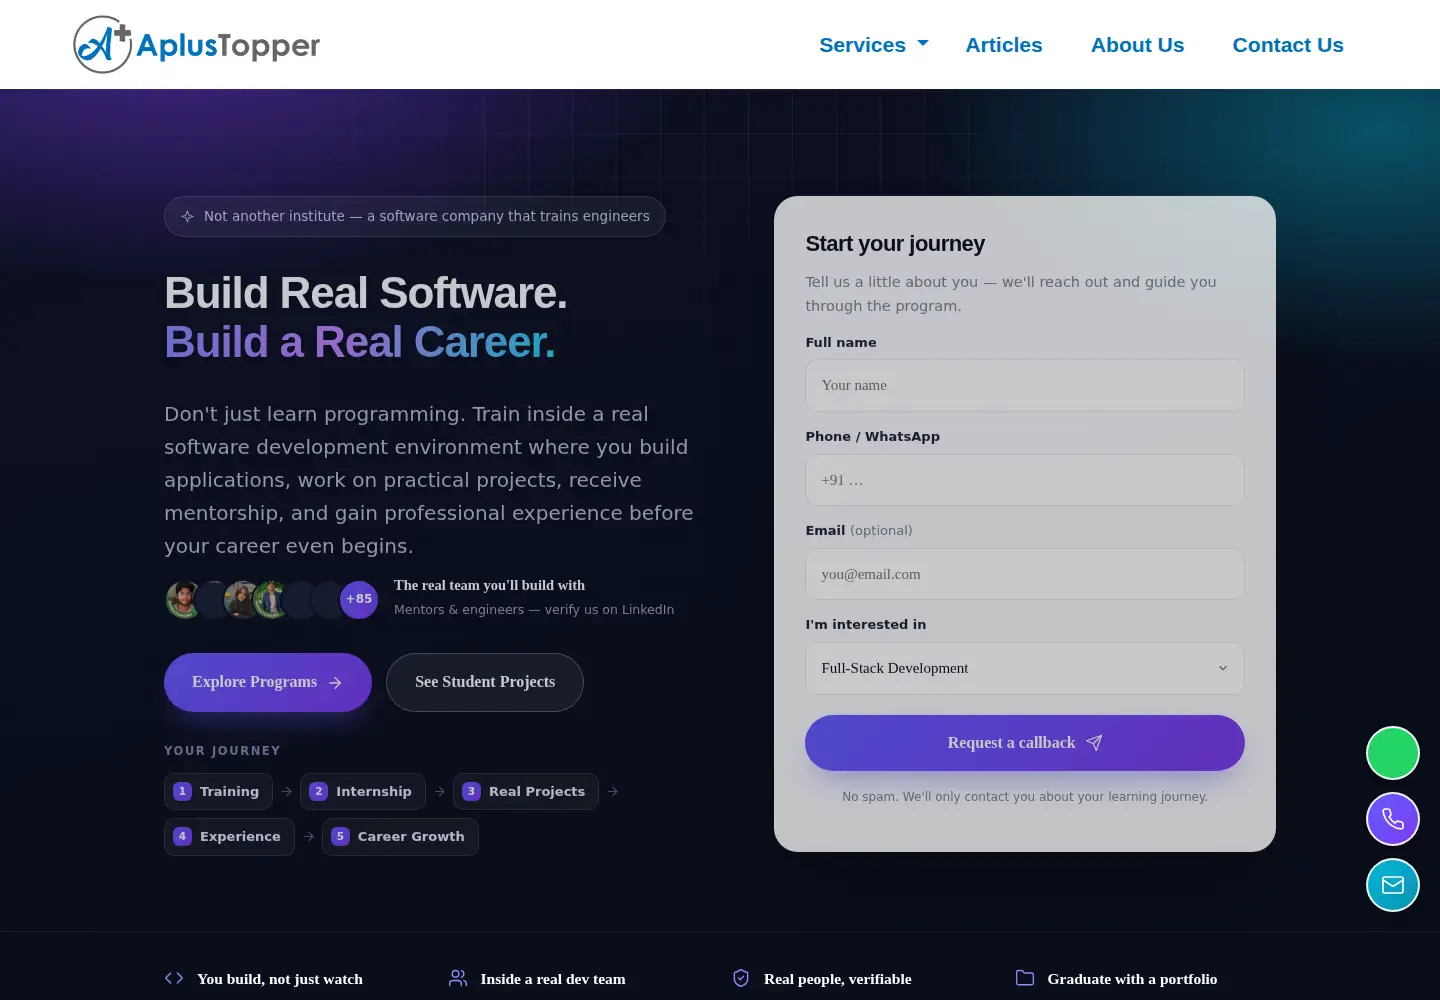The image size is (1440, 1000).
Task: Open the teal email envelope button
Action: click(x=1393, y=885)
